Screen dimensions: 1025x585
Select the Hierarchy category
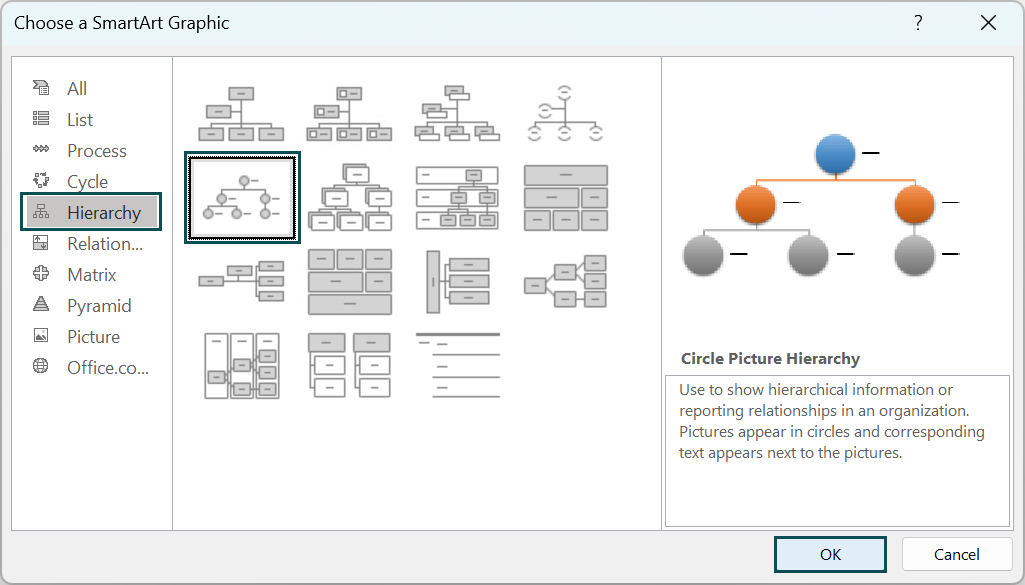(x=91, y=212)
